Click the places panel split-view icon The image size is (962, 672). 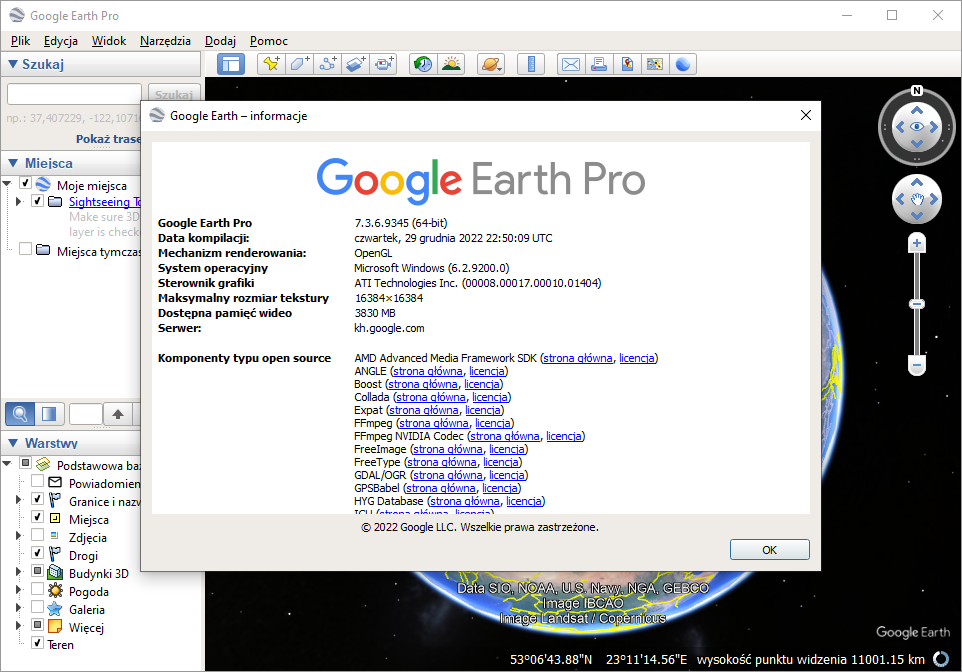[49, 414]
